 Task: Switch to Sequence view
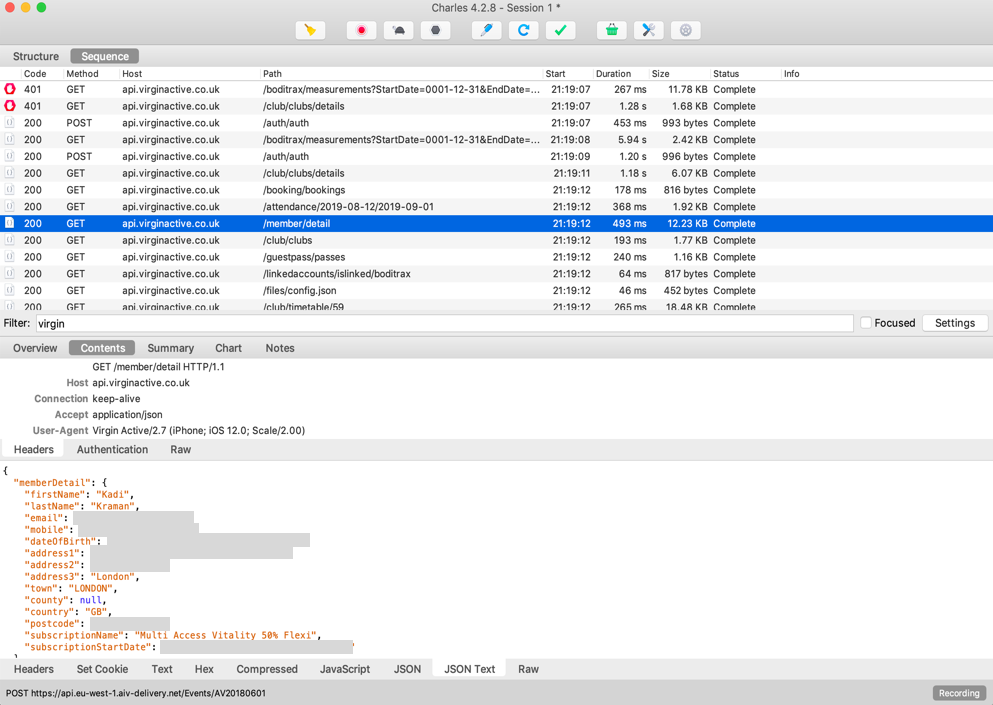coord(105,56)
